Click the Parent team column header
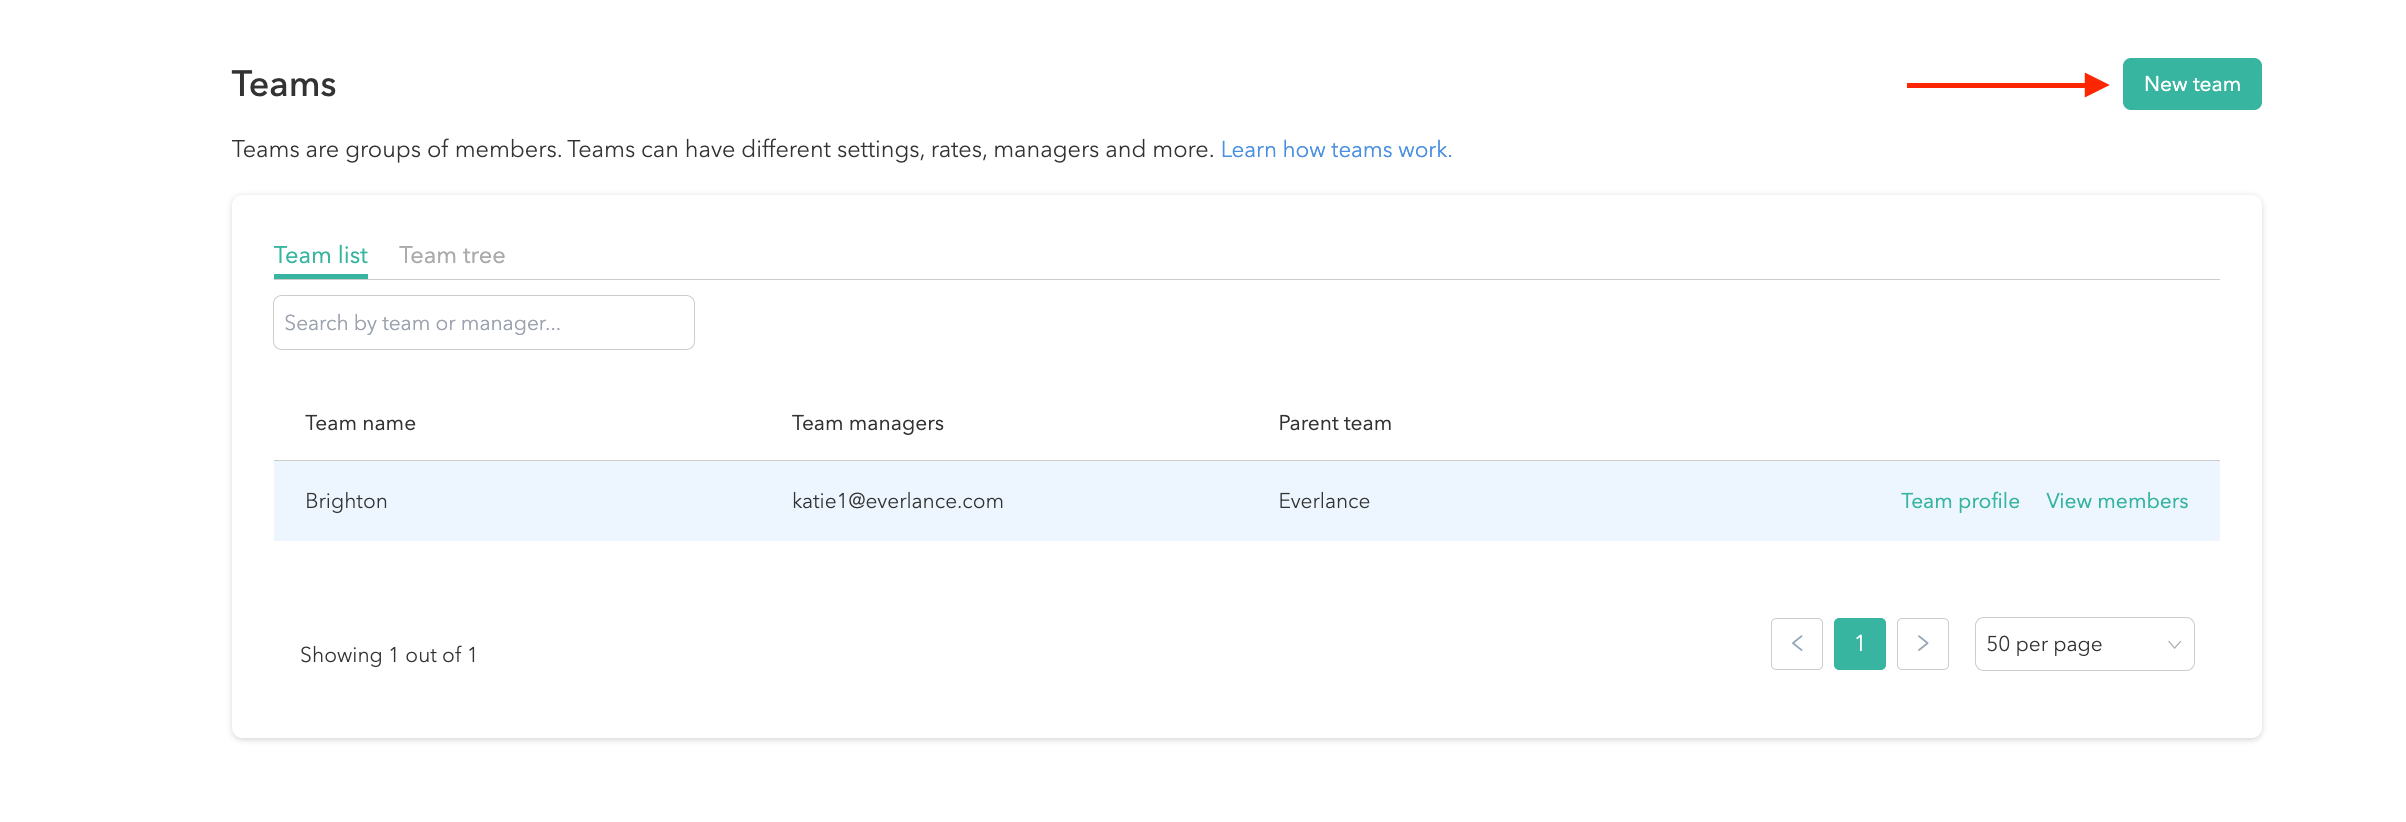Viewport: 2406px width, 822px height. 1334,423
